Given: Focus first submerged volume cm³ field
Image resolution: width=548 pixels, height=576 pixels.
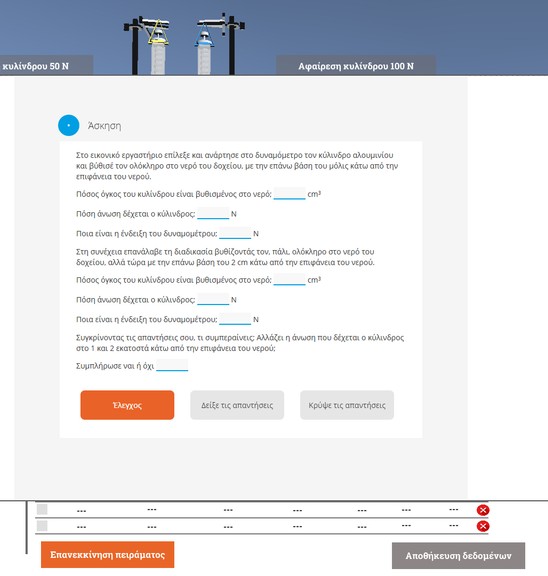Looking at the screenshot, I should 289,194.
